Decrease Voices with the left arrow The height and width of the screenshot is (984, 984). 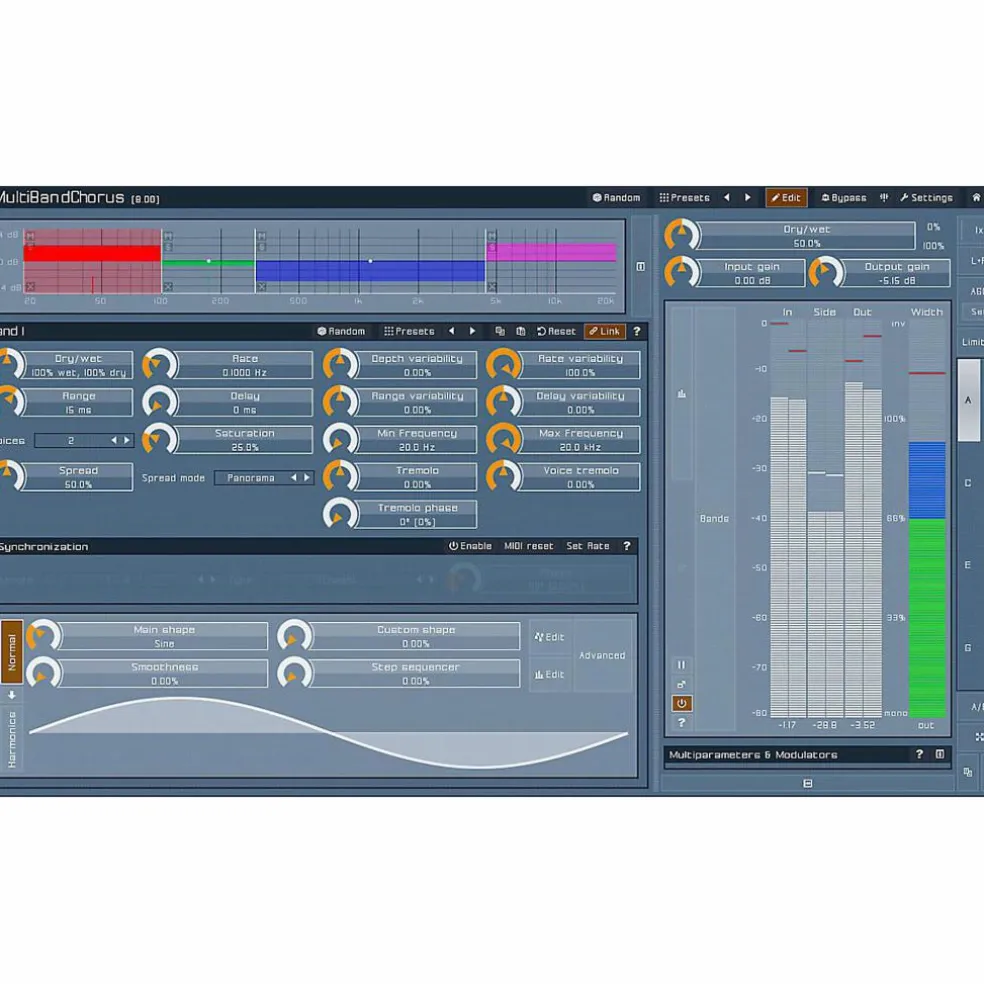[x=114, y=441]
